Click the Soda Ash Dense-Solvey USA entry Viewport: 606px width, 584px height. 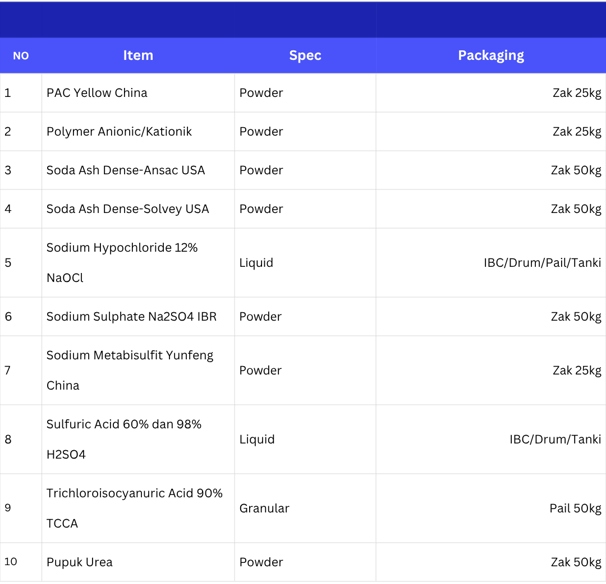click(138, 209)
